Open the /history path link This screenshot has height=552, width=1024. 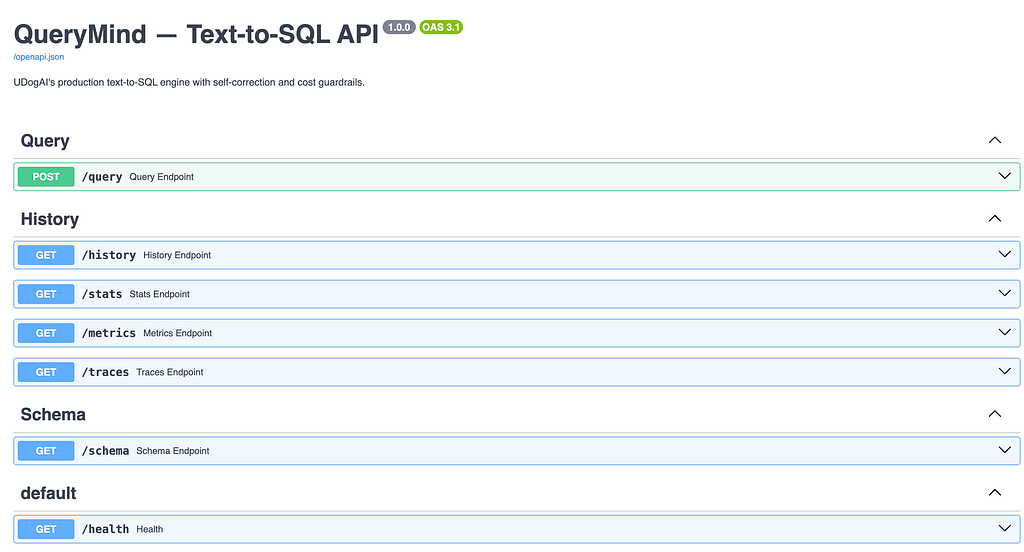click(x=108, y=255)
